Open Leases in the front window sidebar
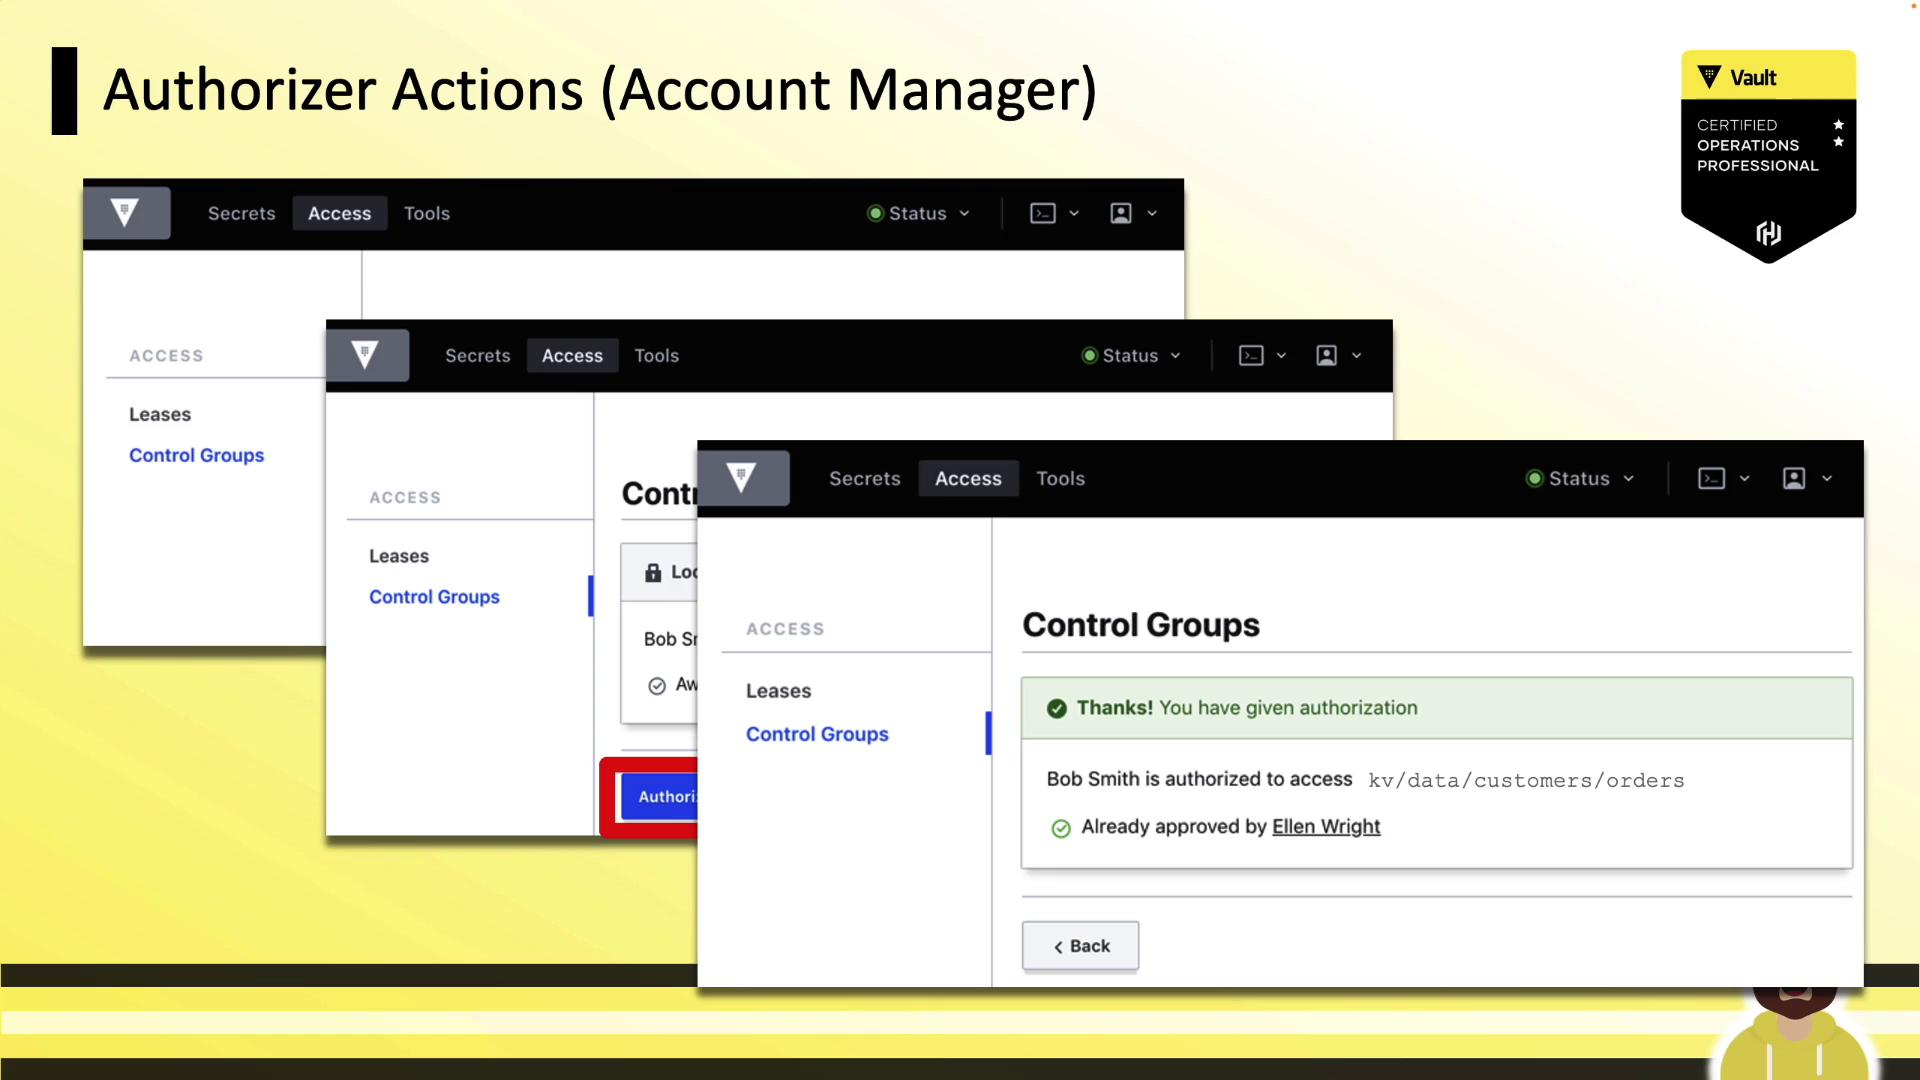This screenshot has height=1080, width=1920. [x=778, y=691]
